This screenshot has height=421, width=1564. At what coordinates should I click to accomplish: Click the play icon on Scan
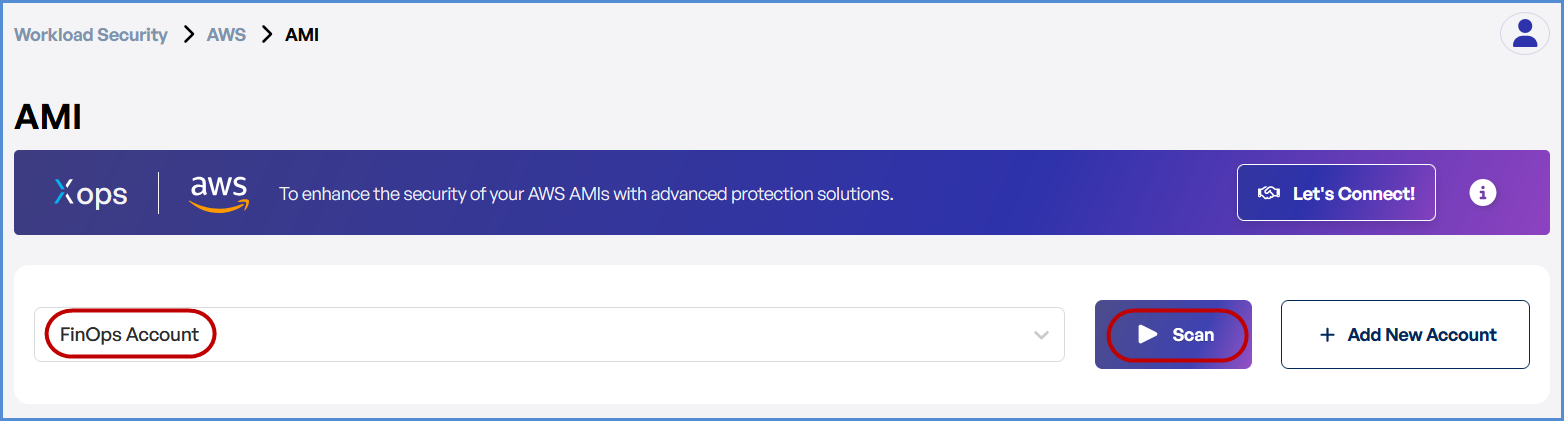1148,335
